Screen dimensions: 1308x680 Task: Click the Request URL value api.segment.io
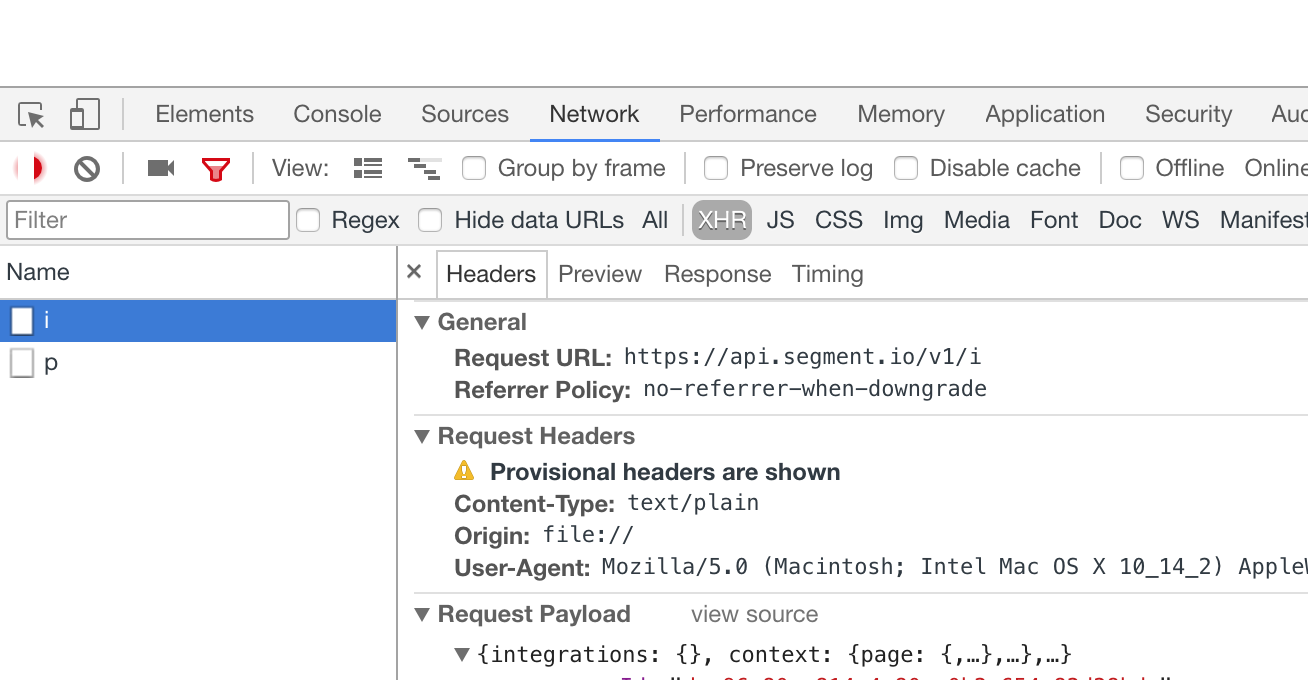coord(802,357)
